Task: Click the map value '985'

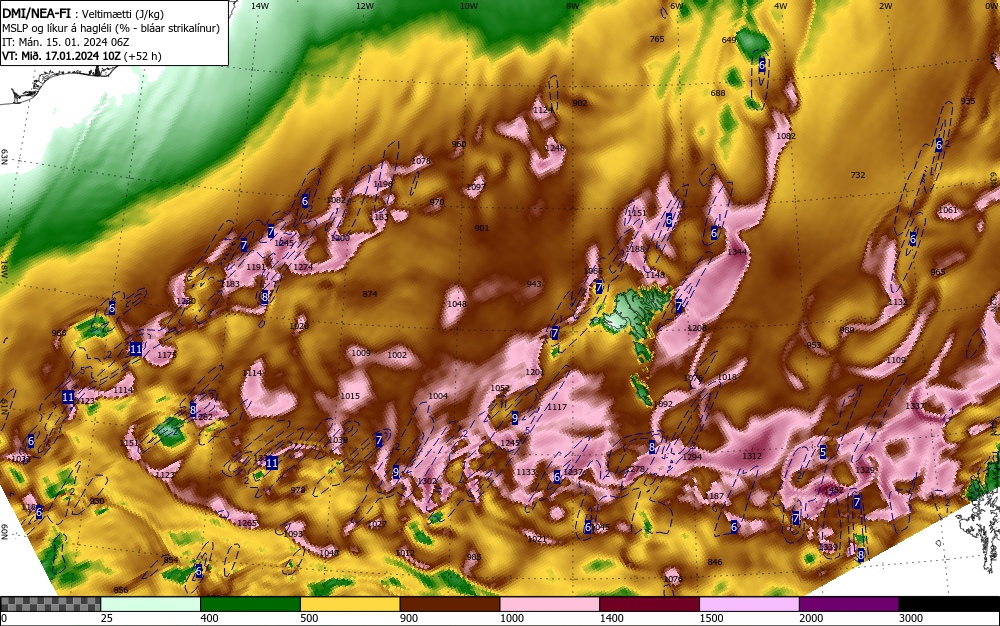Action: tap(473, 557)
